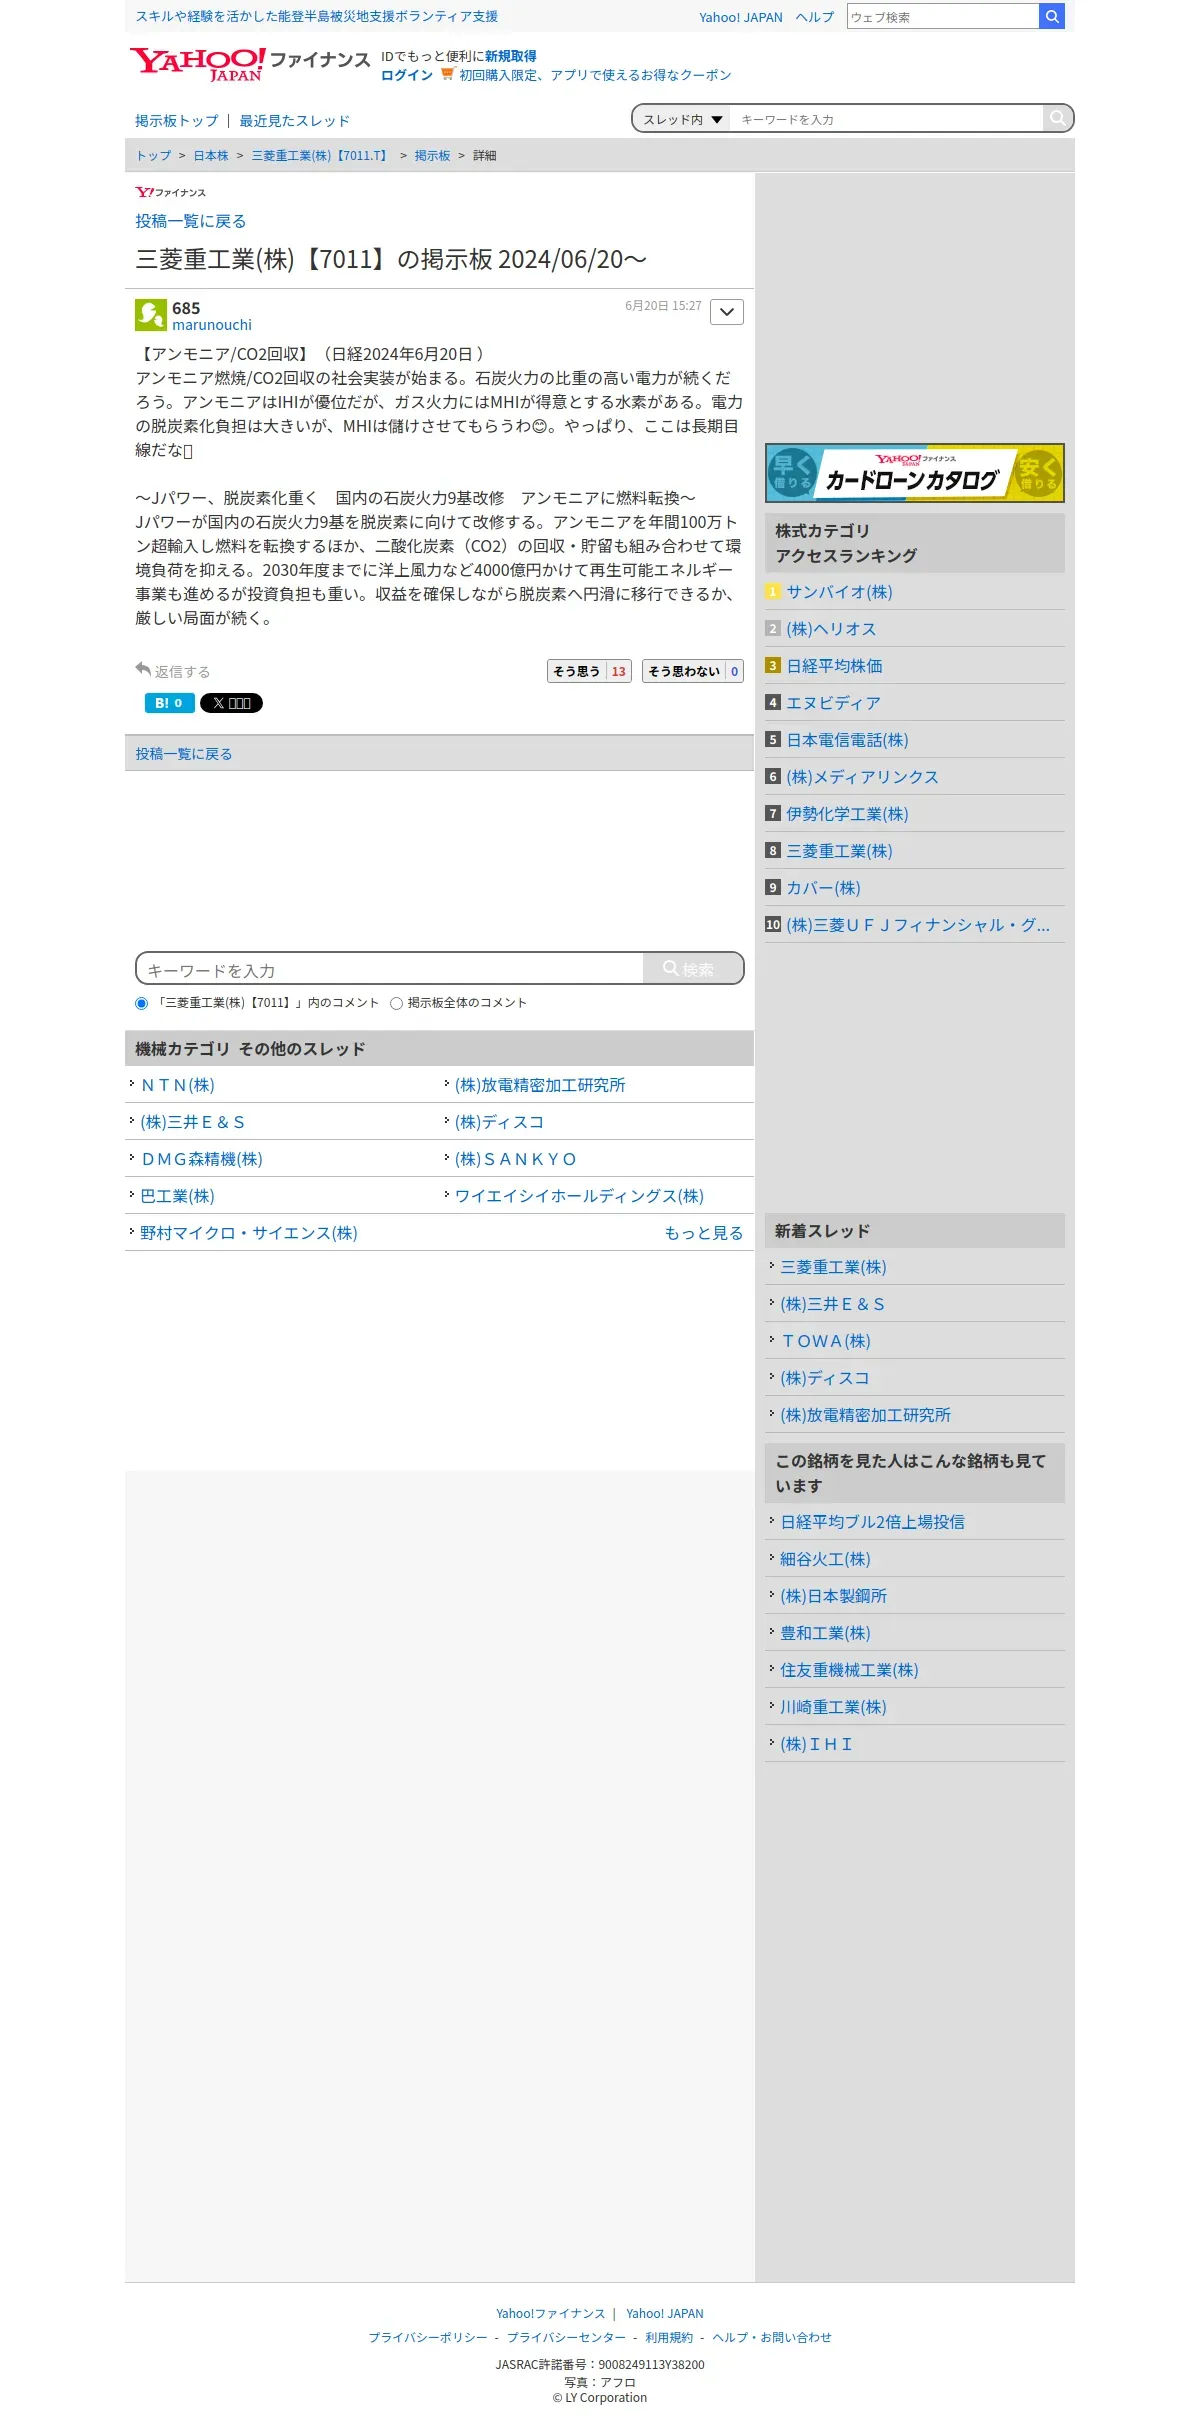The image size is (1200, 2427).
Task: Click the 投稿一覧に戻る link below the post
Action: coord(184,754)
